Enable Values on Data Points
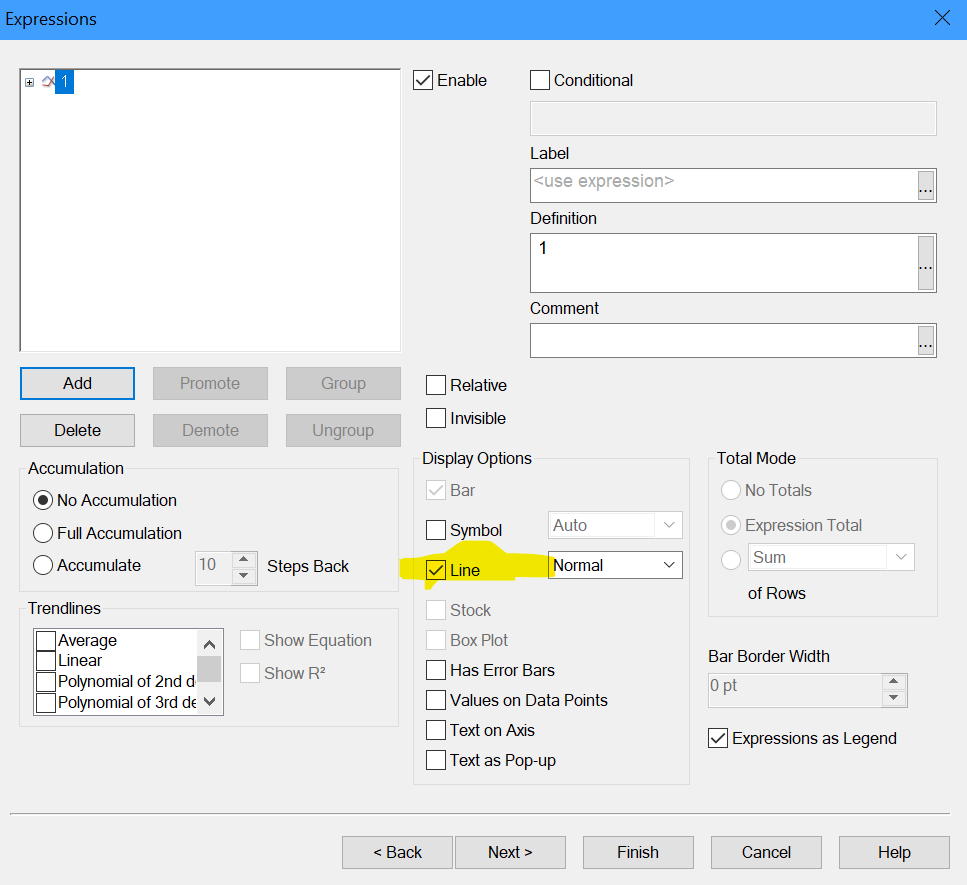This screenshot has height=885, width=967. [x=436, y=700]
